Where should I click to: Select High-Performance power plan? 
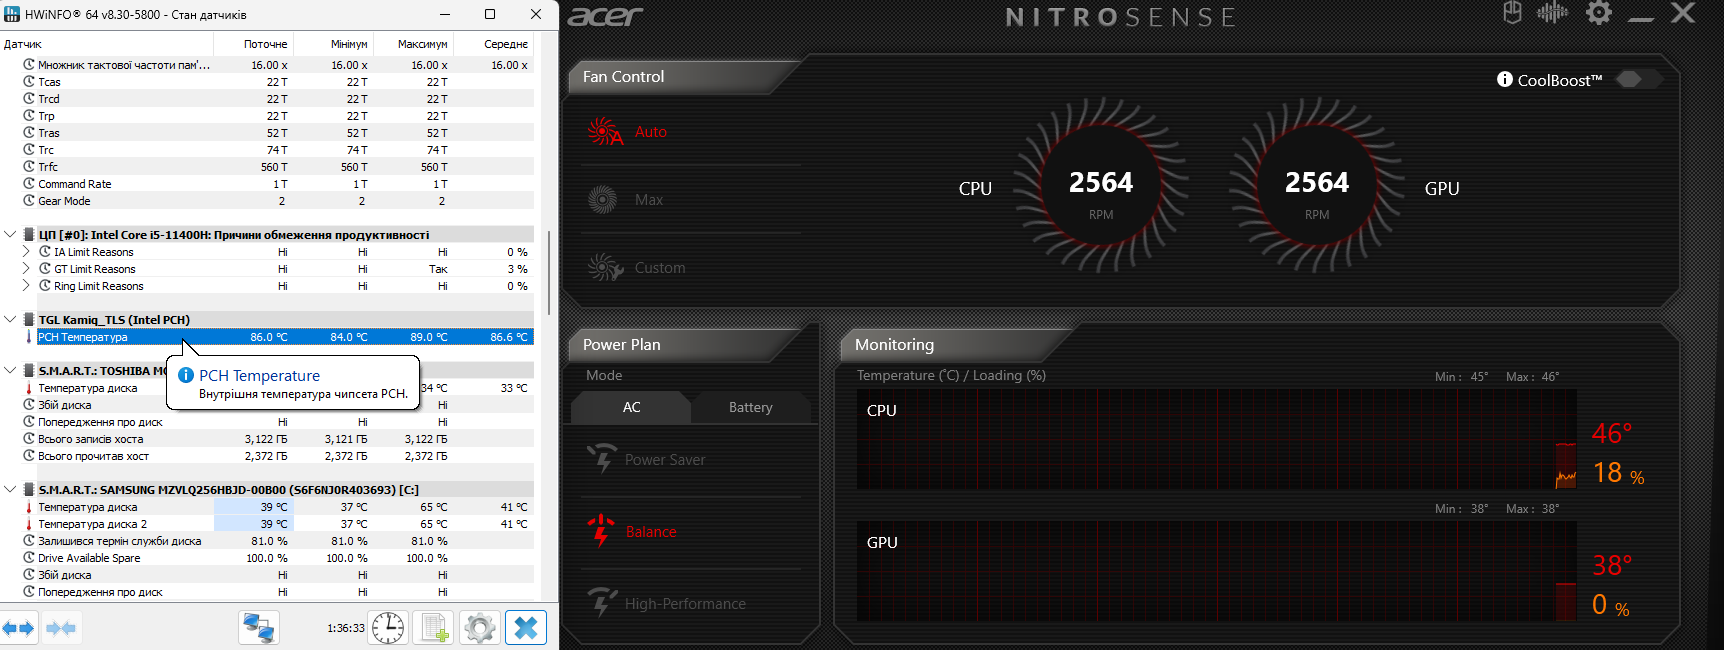click(667, 604)
